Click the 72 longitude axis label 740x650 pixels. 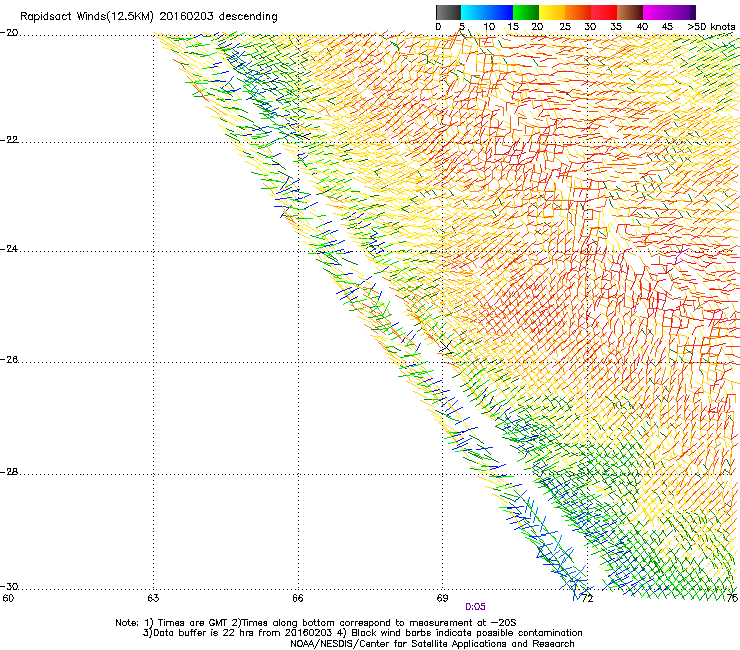pyautogui.click(x=587, y=598)
